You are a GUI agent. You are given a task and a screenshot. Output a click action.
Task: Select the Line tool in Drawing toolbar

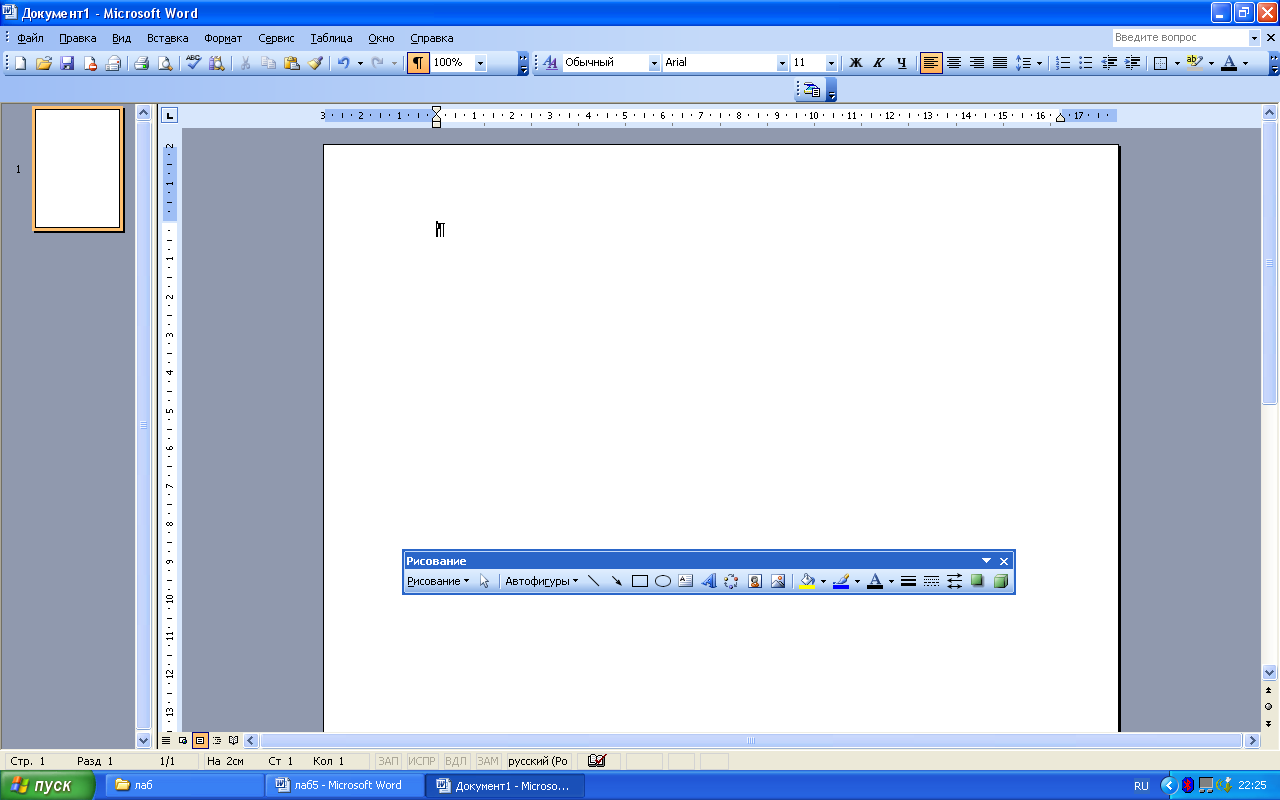pos(593,581)
